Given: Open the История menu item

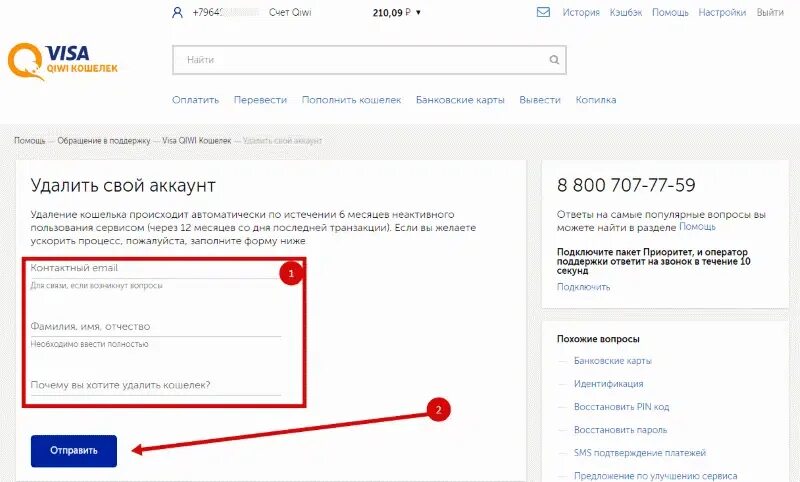Looking at the screenshot, I should click(581, 12).
